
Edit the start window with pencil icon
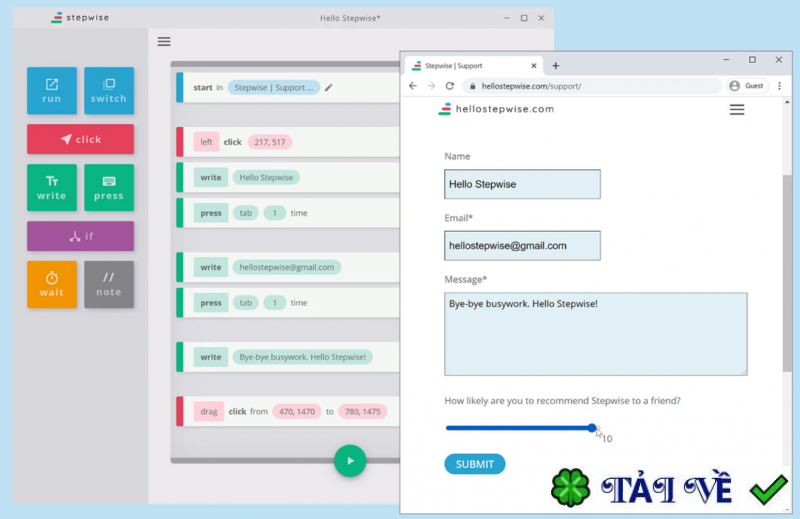pyautogui.click(x=329, y=88)
